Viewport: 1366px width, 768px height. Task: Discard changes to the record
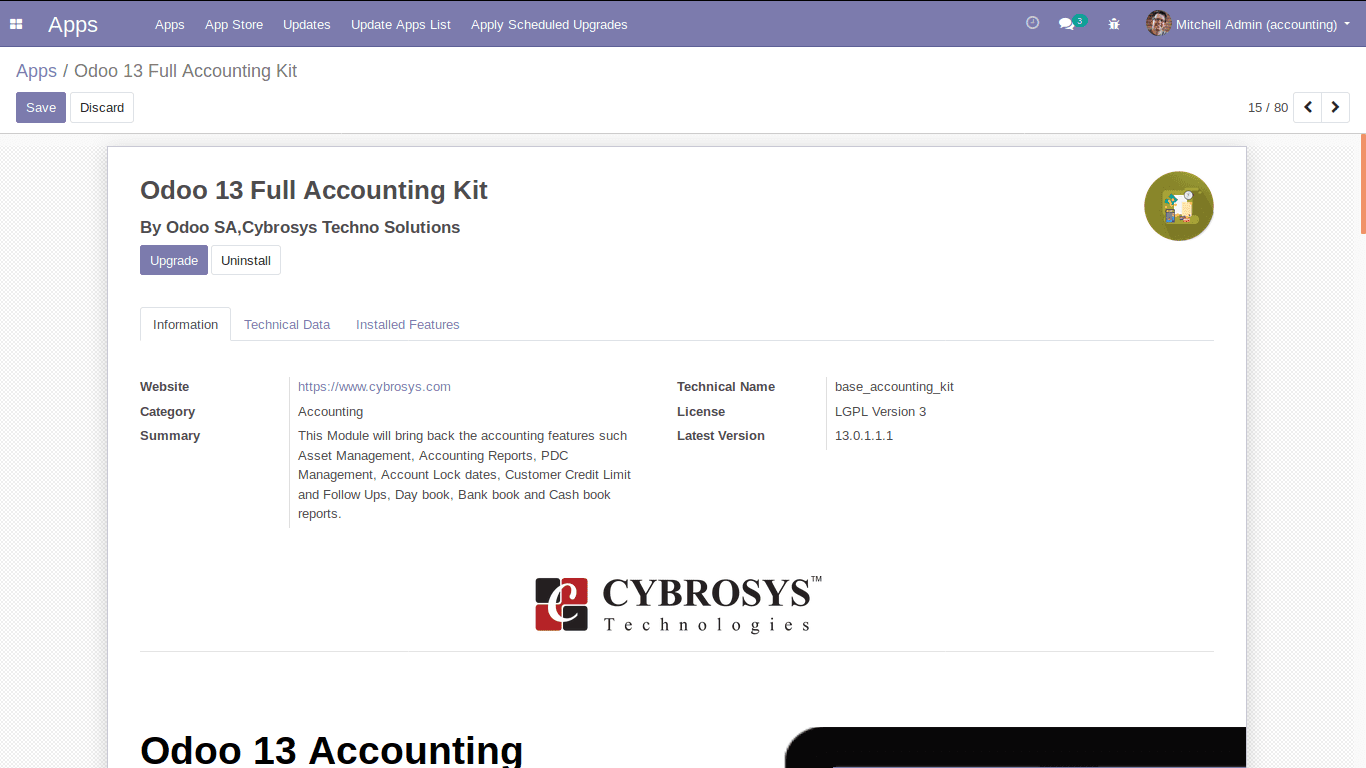(102, 108)
